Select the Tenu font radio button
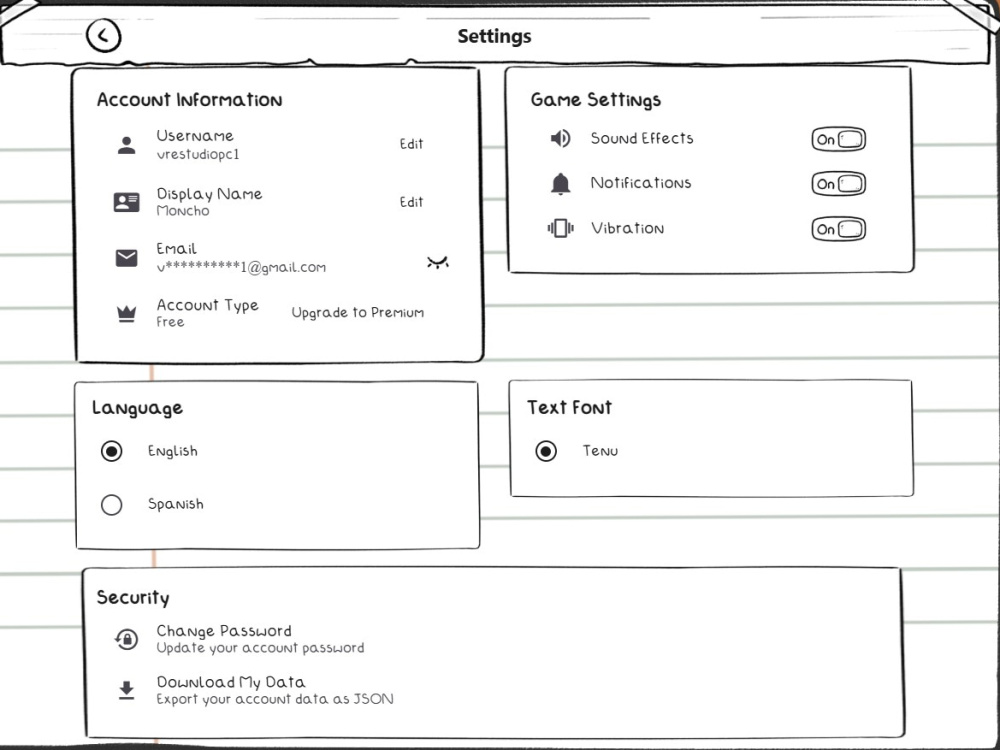Screen dimensions: 1000x750 546,451
